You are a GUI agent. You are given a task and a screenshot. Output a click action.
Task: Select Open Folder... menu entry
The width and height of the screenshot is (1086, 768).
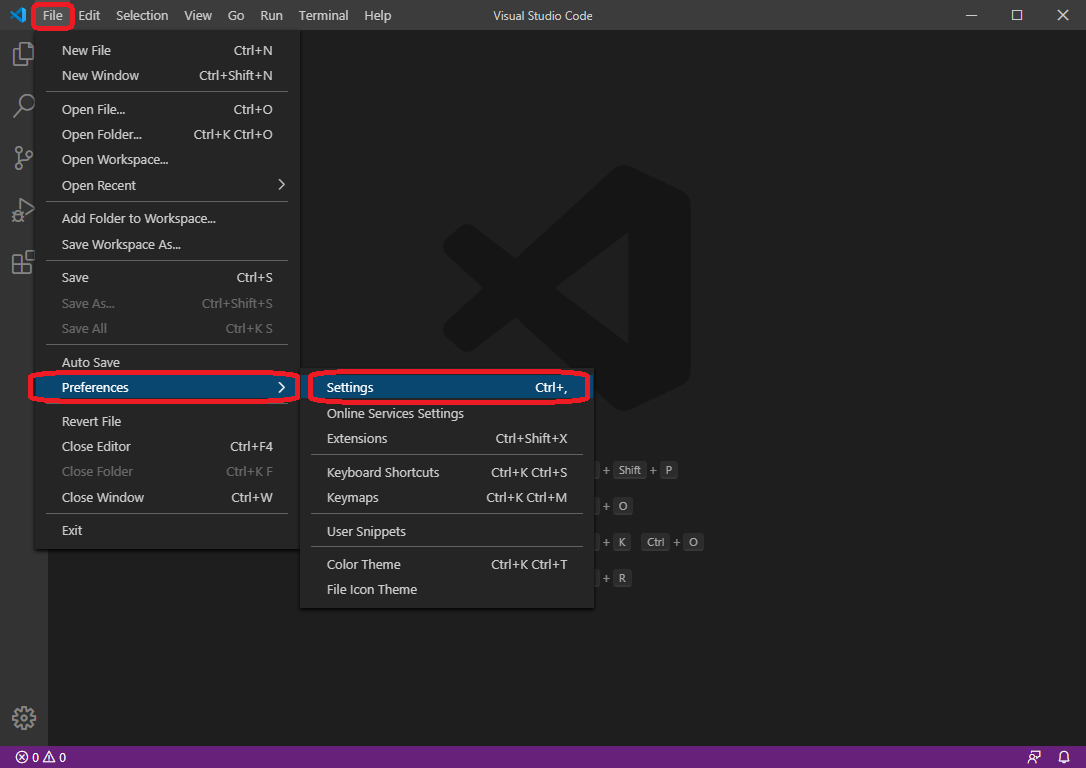pos(167,134)
